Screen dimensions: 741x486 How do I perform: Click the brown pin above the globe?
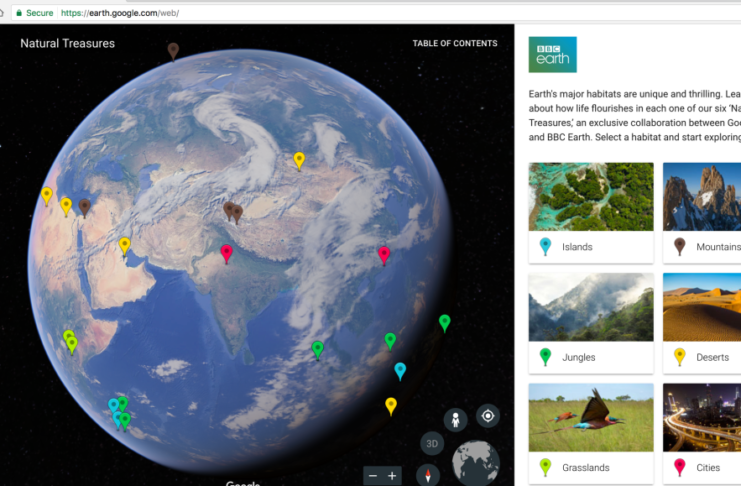pos(173,49)
